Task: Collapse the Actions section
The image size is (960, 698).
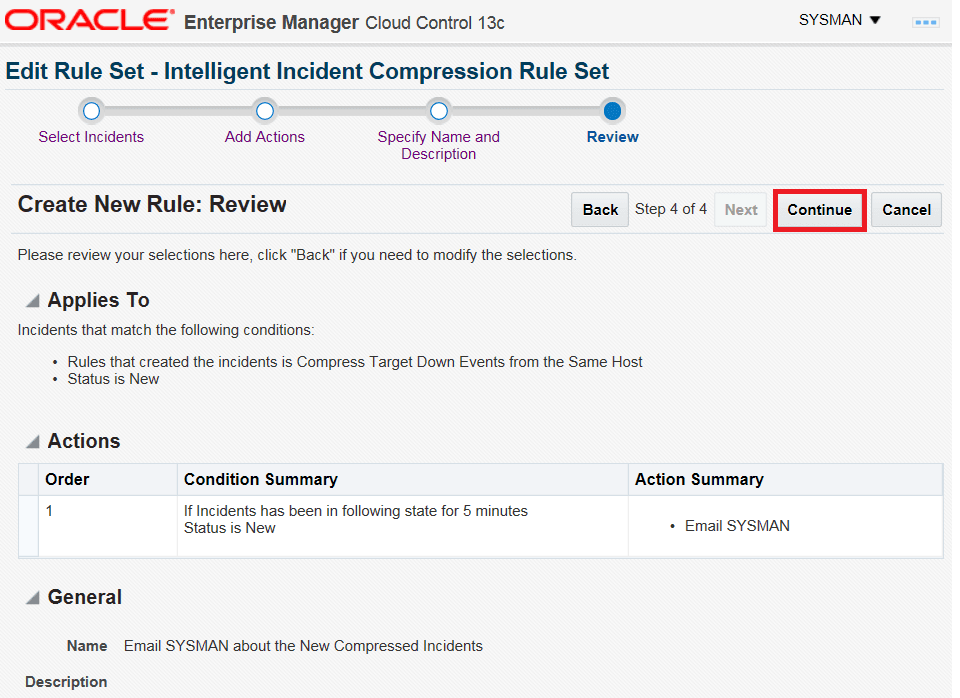Action: point(32,441)
